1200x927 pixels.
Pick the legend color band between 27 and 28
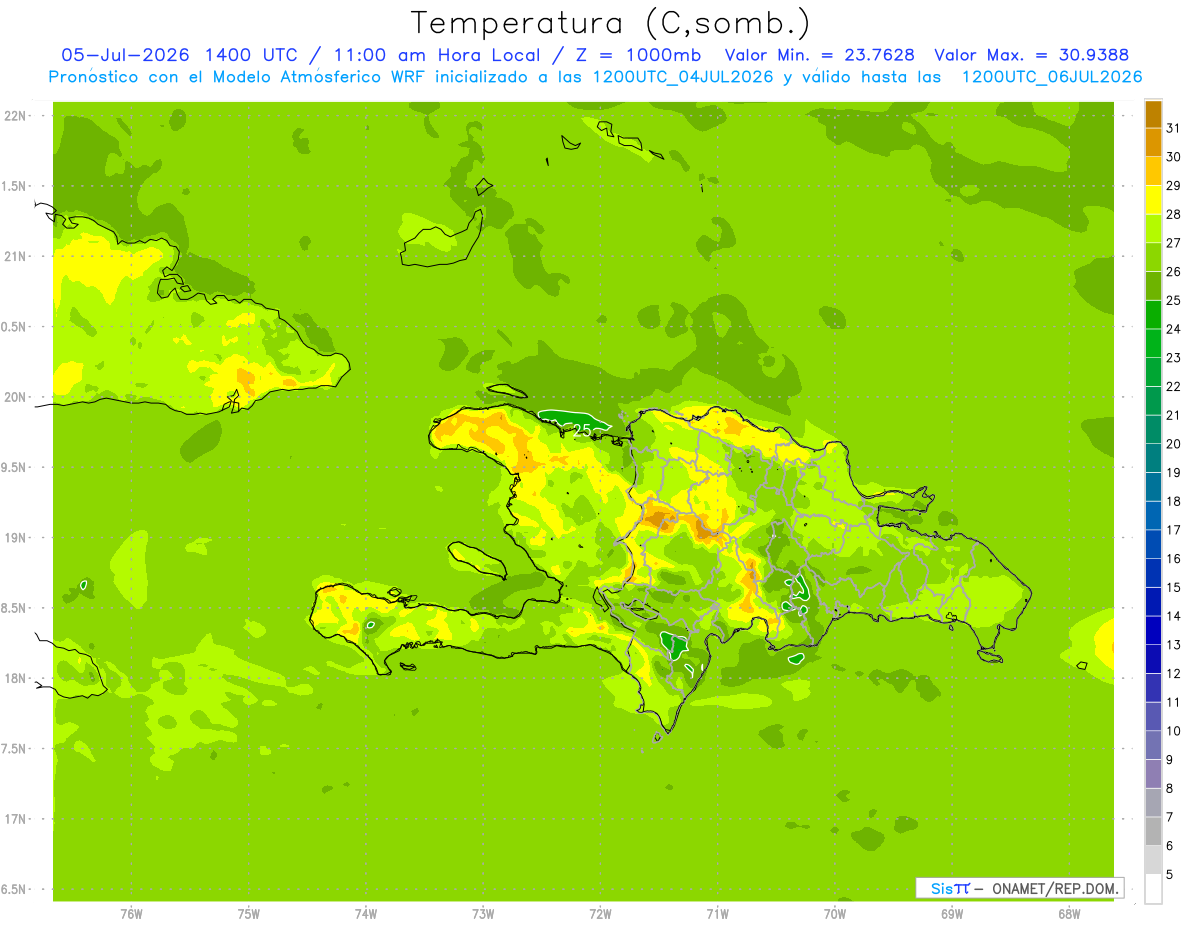pos(1153,228)
